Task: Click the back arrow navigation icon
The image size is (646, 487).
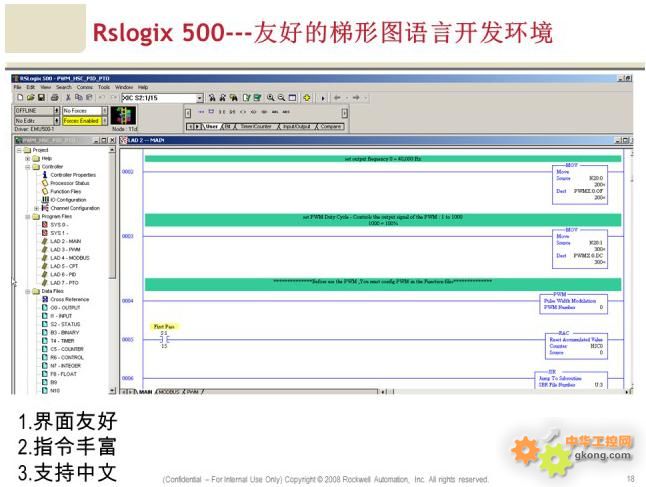Action: coord(337,98)
